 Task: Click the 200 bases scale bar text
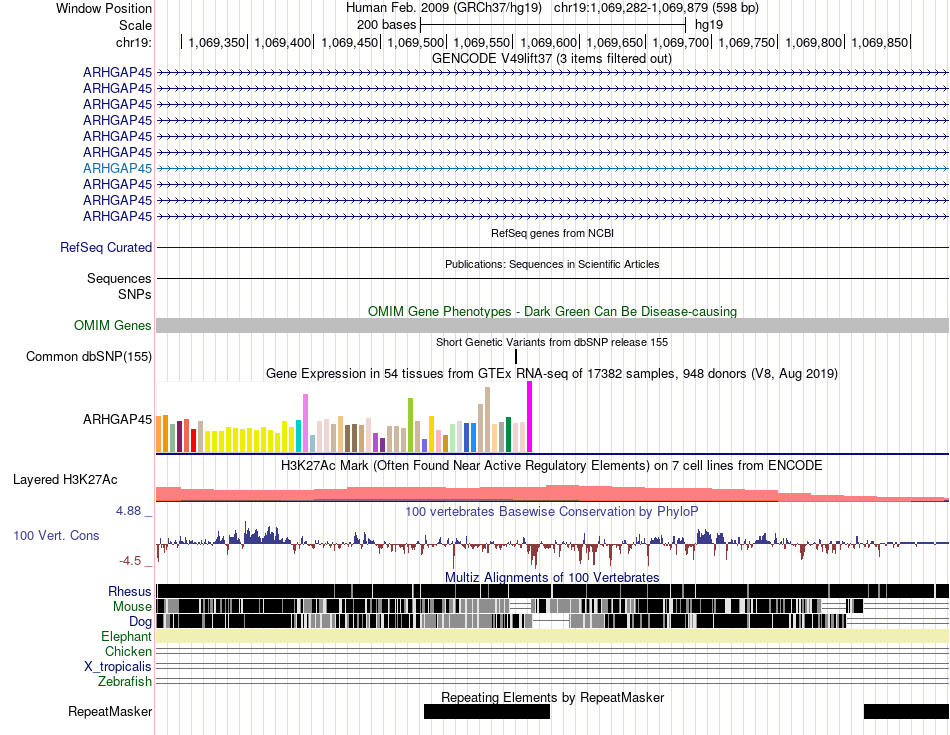(387, 25)
